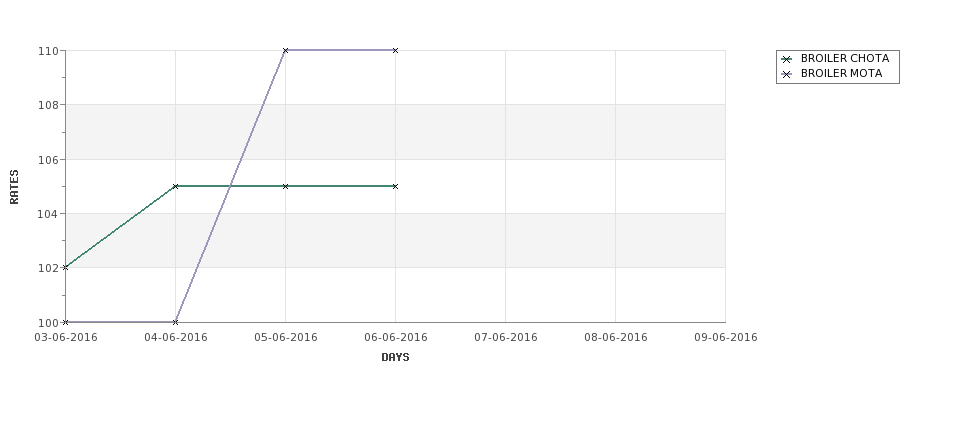Select BROILER CHOTA data point at 03-06-2016
Image resolution: width=975 pixels, height=429 pixels.
pos(65,267)
